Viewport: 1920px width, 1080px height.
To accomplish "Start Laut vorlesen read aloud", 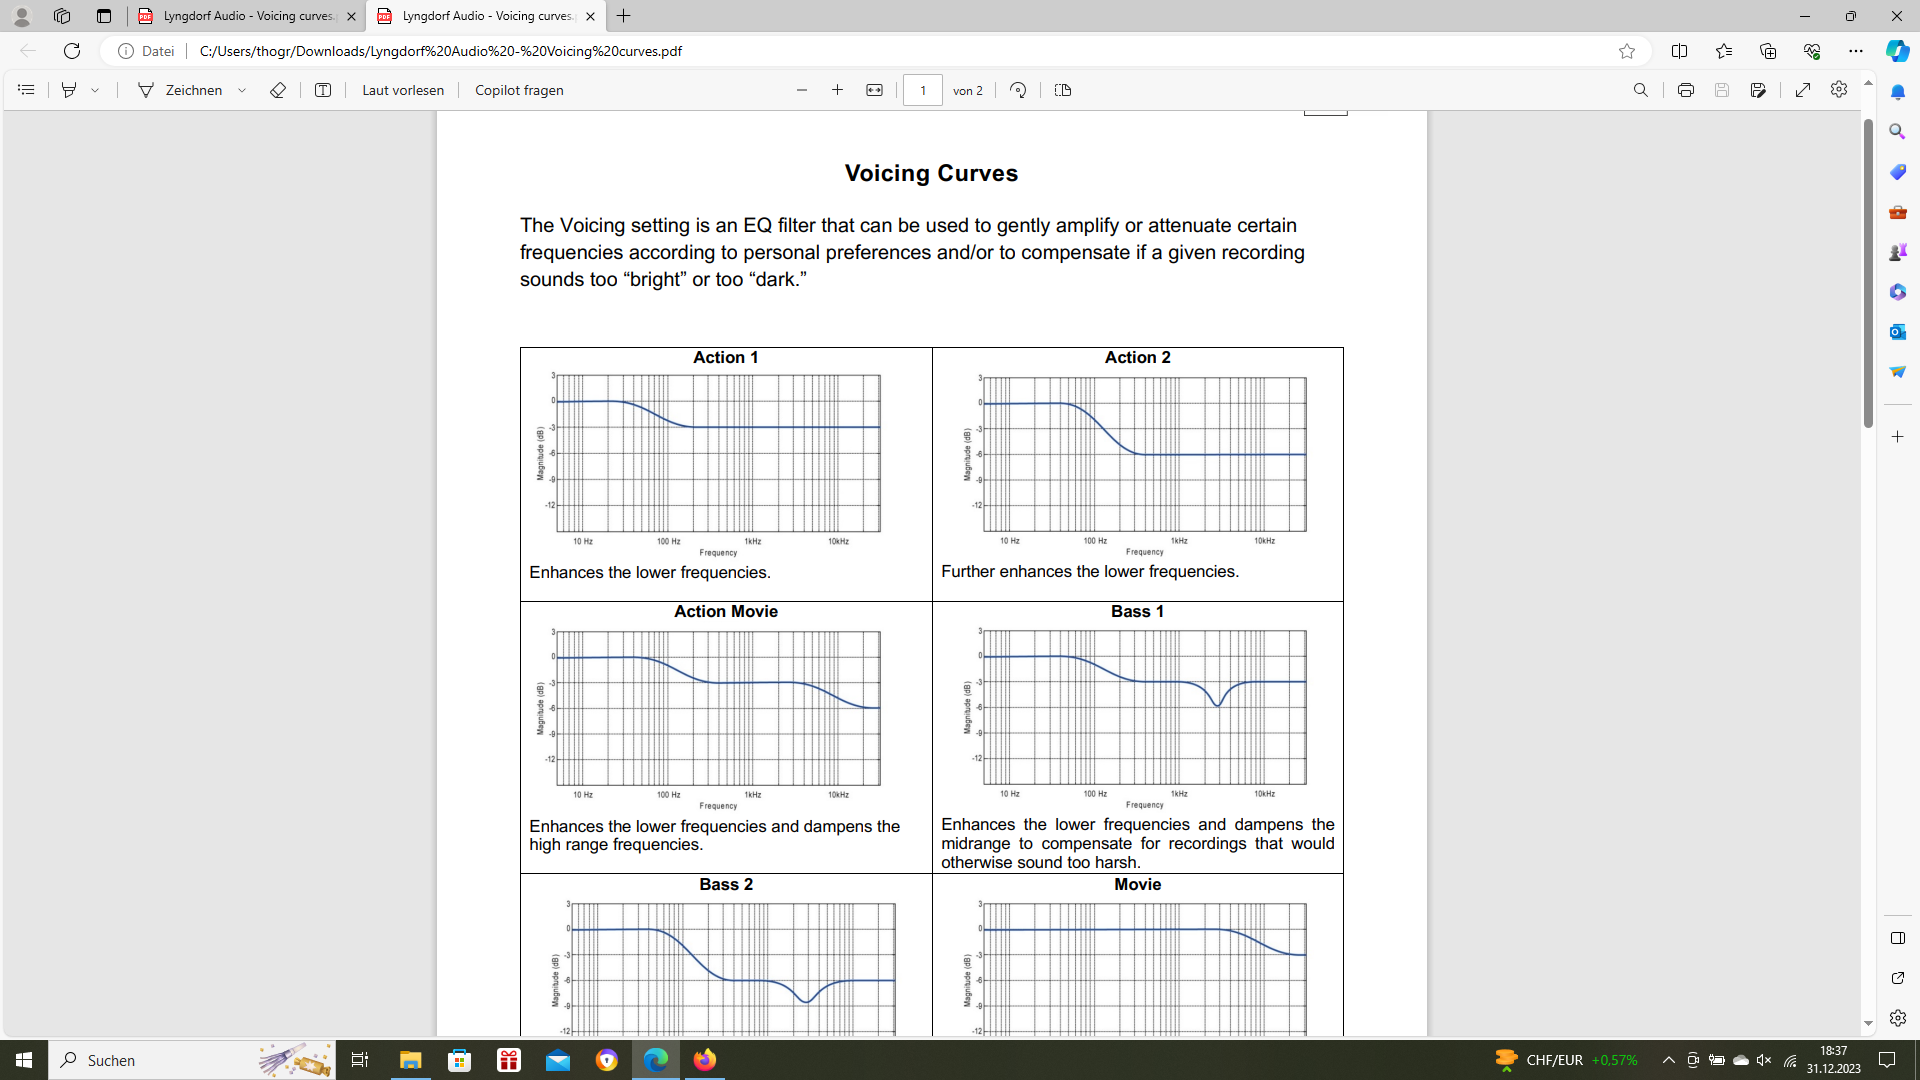I will tap(403, 90).
